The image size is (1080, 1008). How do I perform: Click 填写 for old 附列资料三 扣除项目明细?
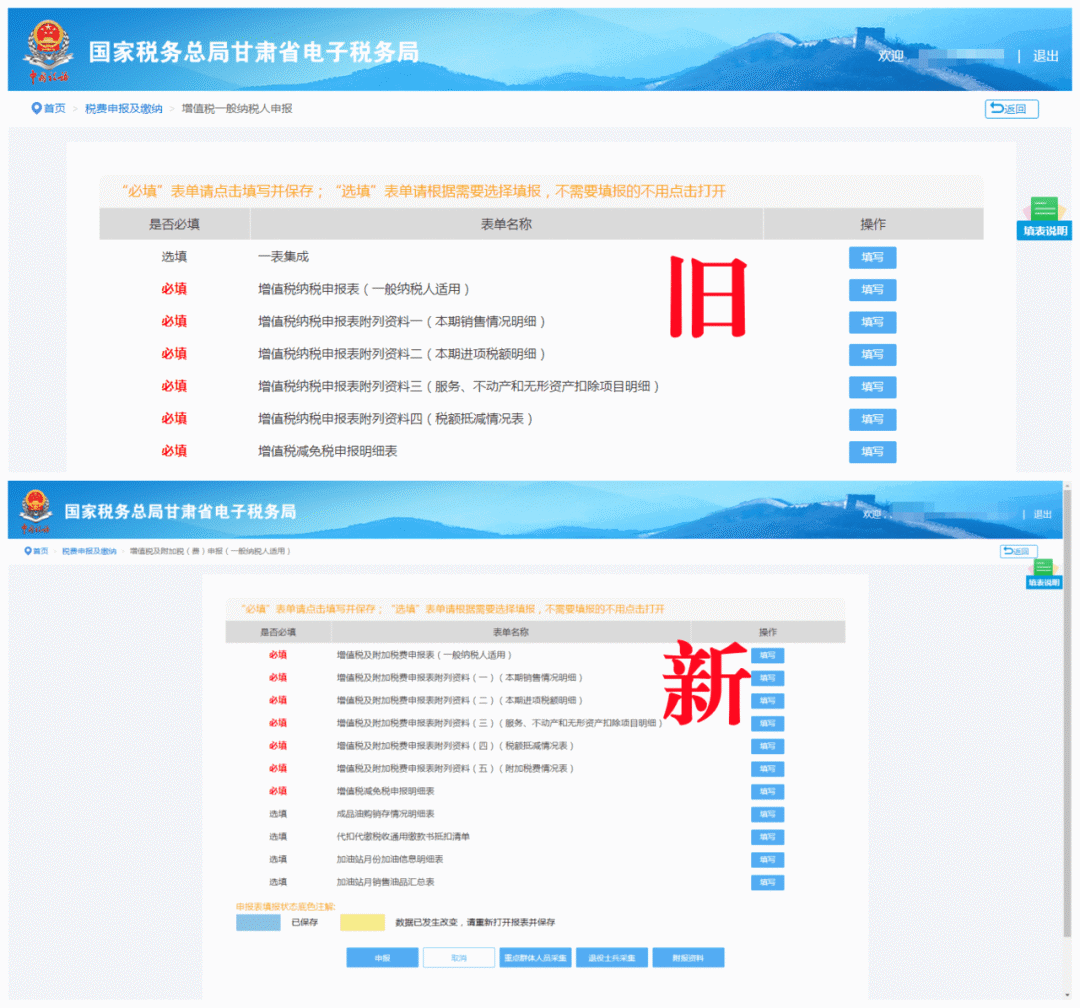pos(872,387)
